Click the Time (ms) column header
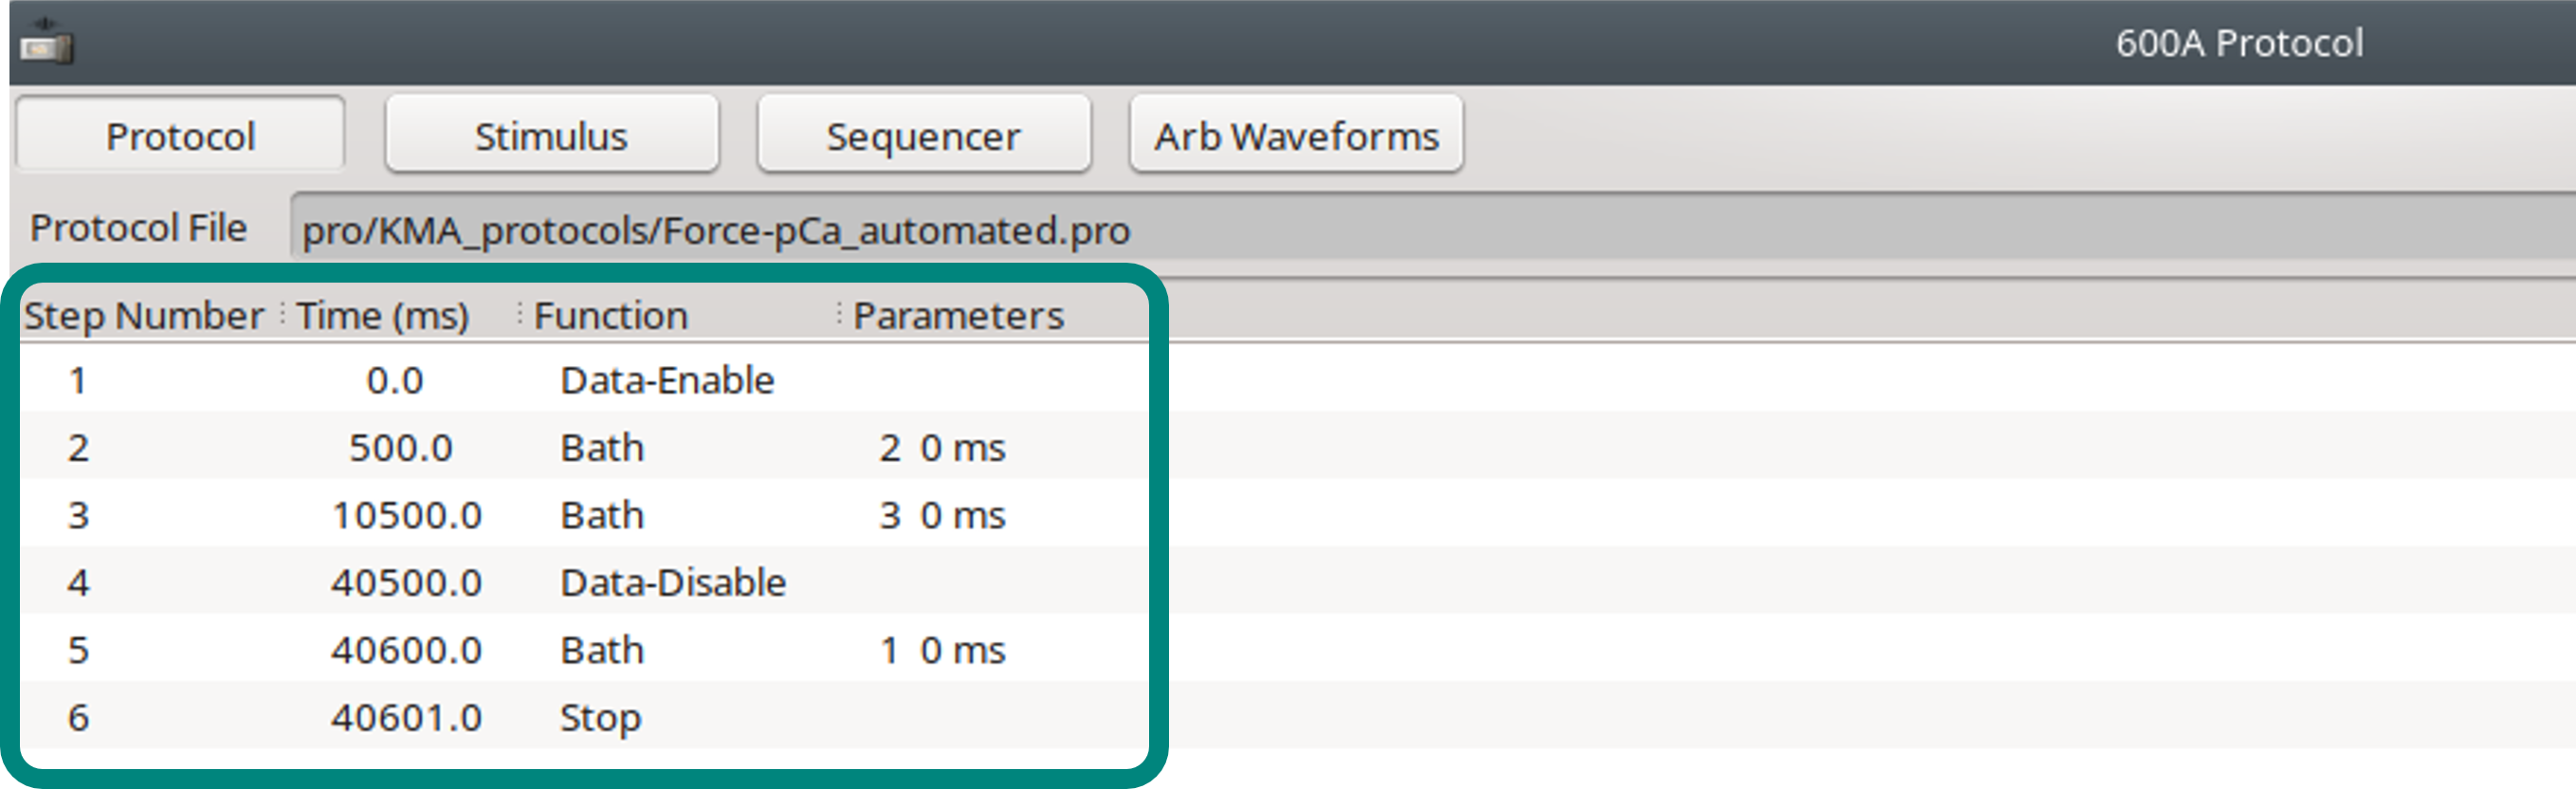 click(x=383, y=316)
